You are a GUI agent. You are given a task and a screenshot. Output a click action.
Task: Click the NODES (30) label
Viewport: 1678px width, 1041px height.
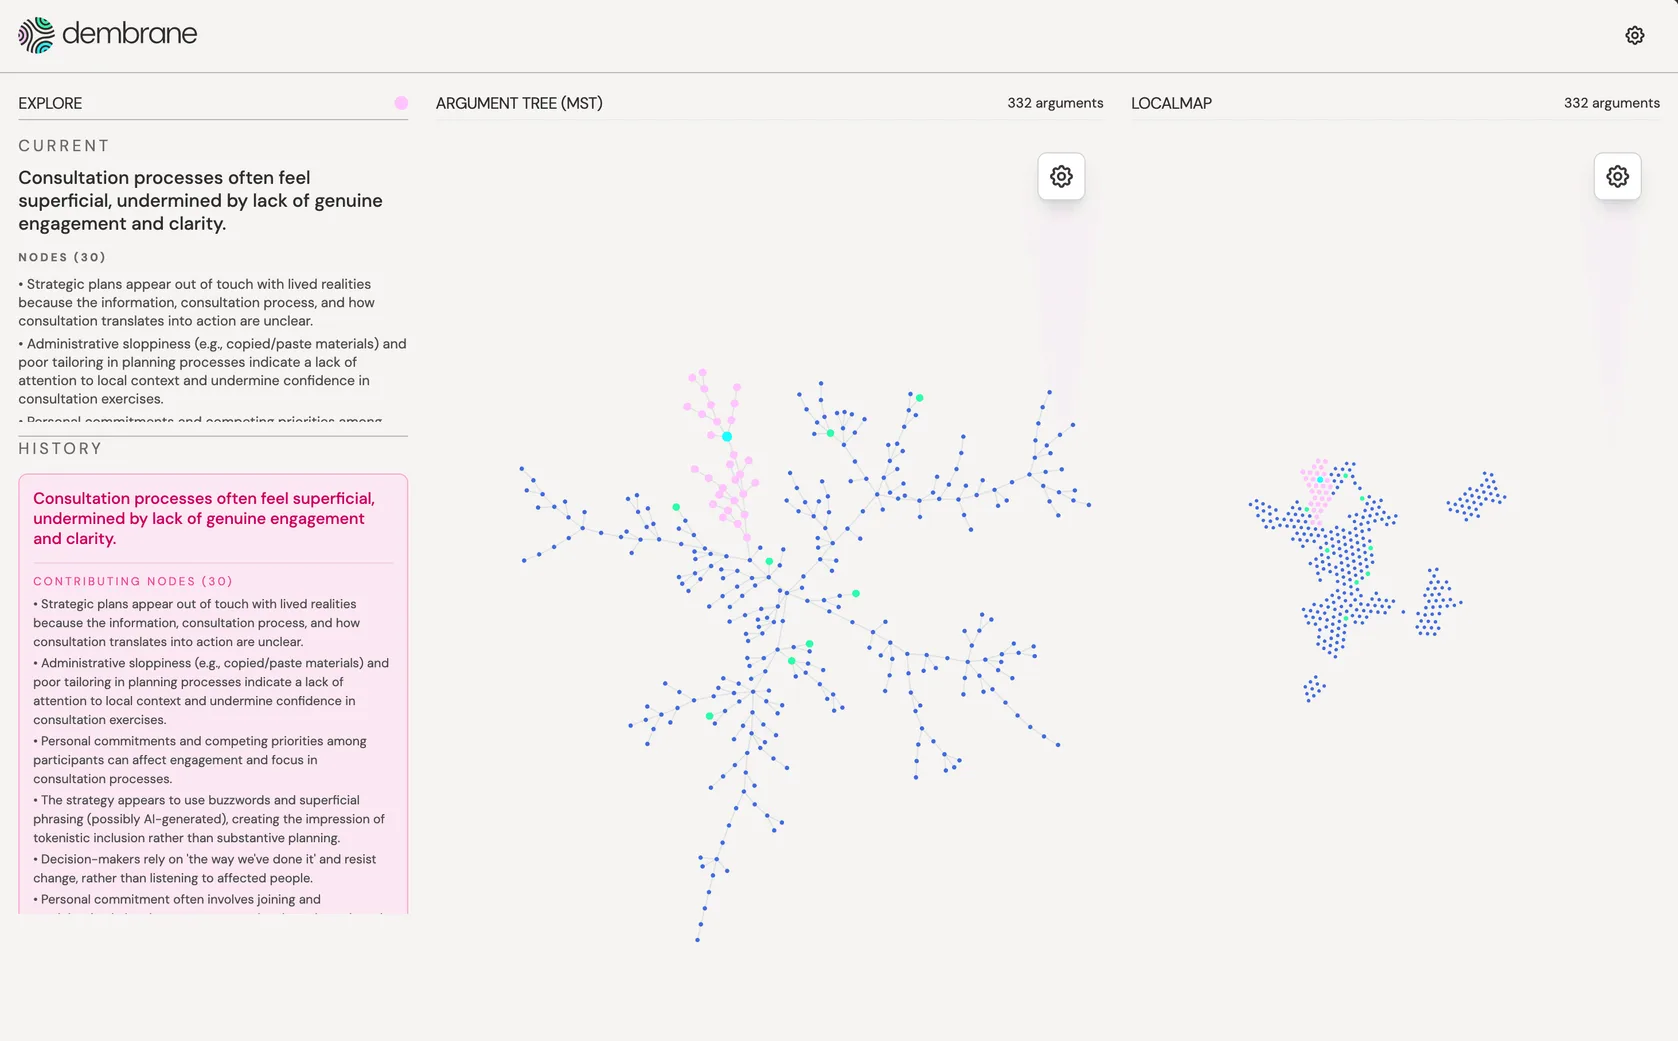click(x=62, y=257)
